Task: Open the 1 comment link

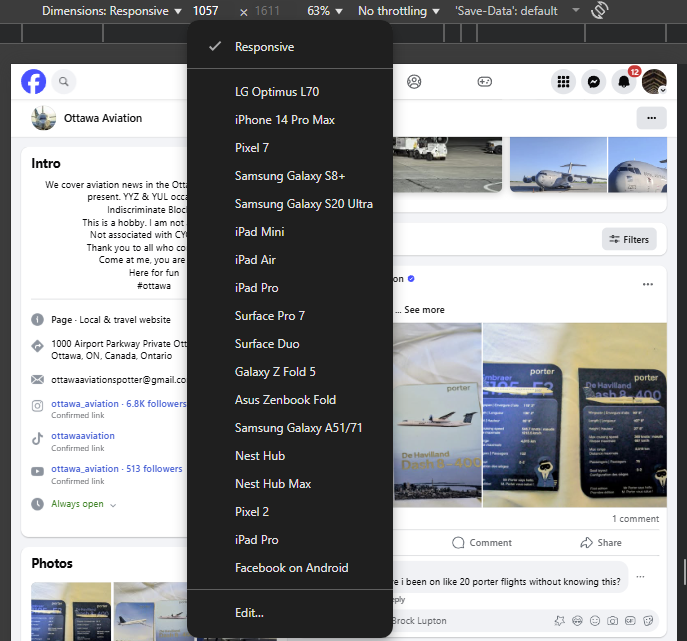Action: tap(635, 519)
